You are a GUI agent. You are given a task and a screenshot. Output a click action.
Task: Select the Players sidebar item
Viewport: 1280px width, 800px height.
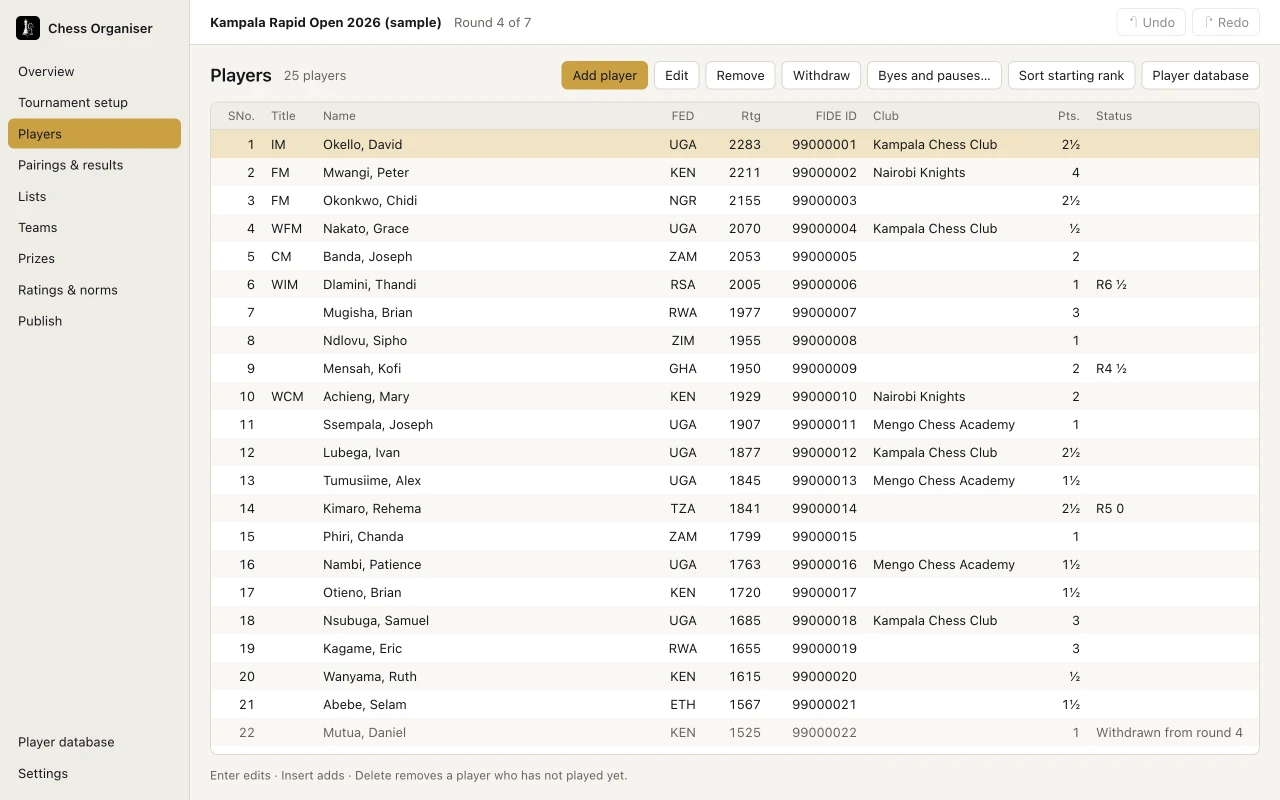coord(94,134)
